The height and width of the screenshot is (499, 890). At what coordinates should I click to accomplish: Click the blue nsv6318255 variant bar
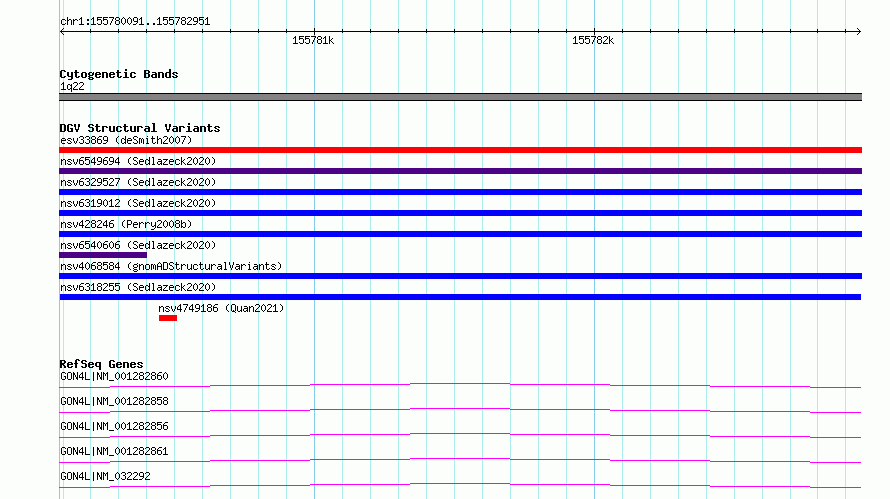(460, 297)
